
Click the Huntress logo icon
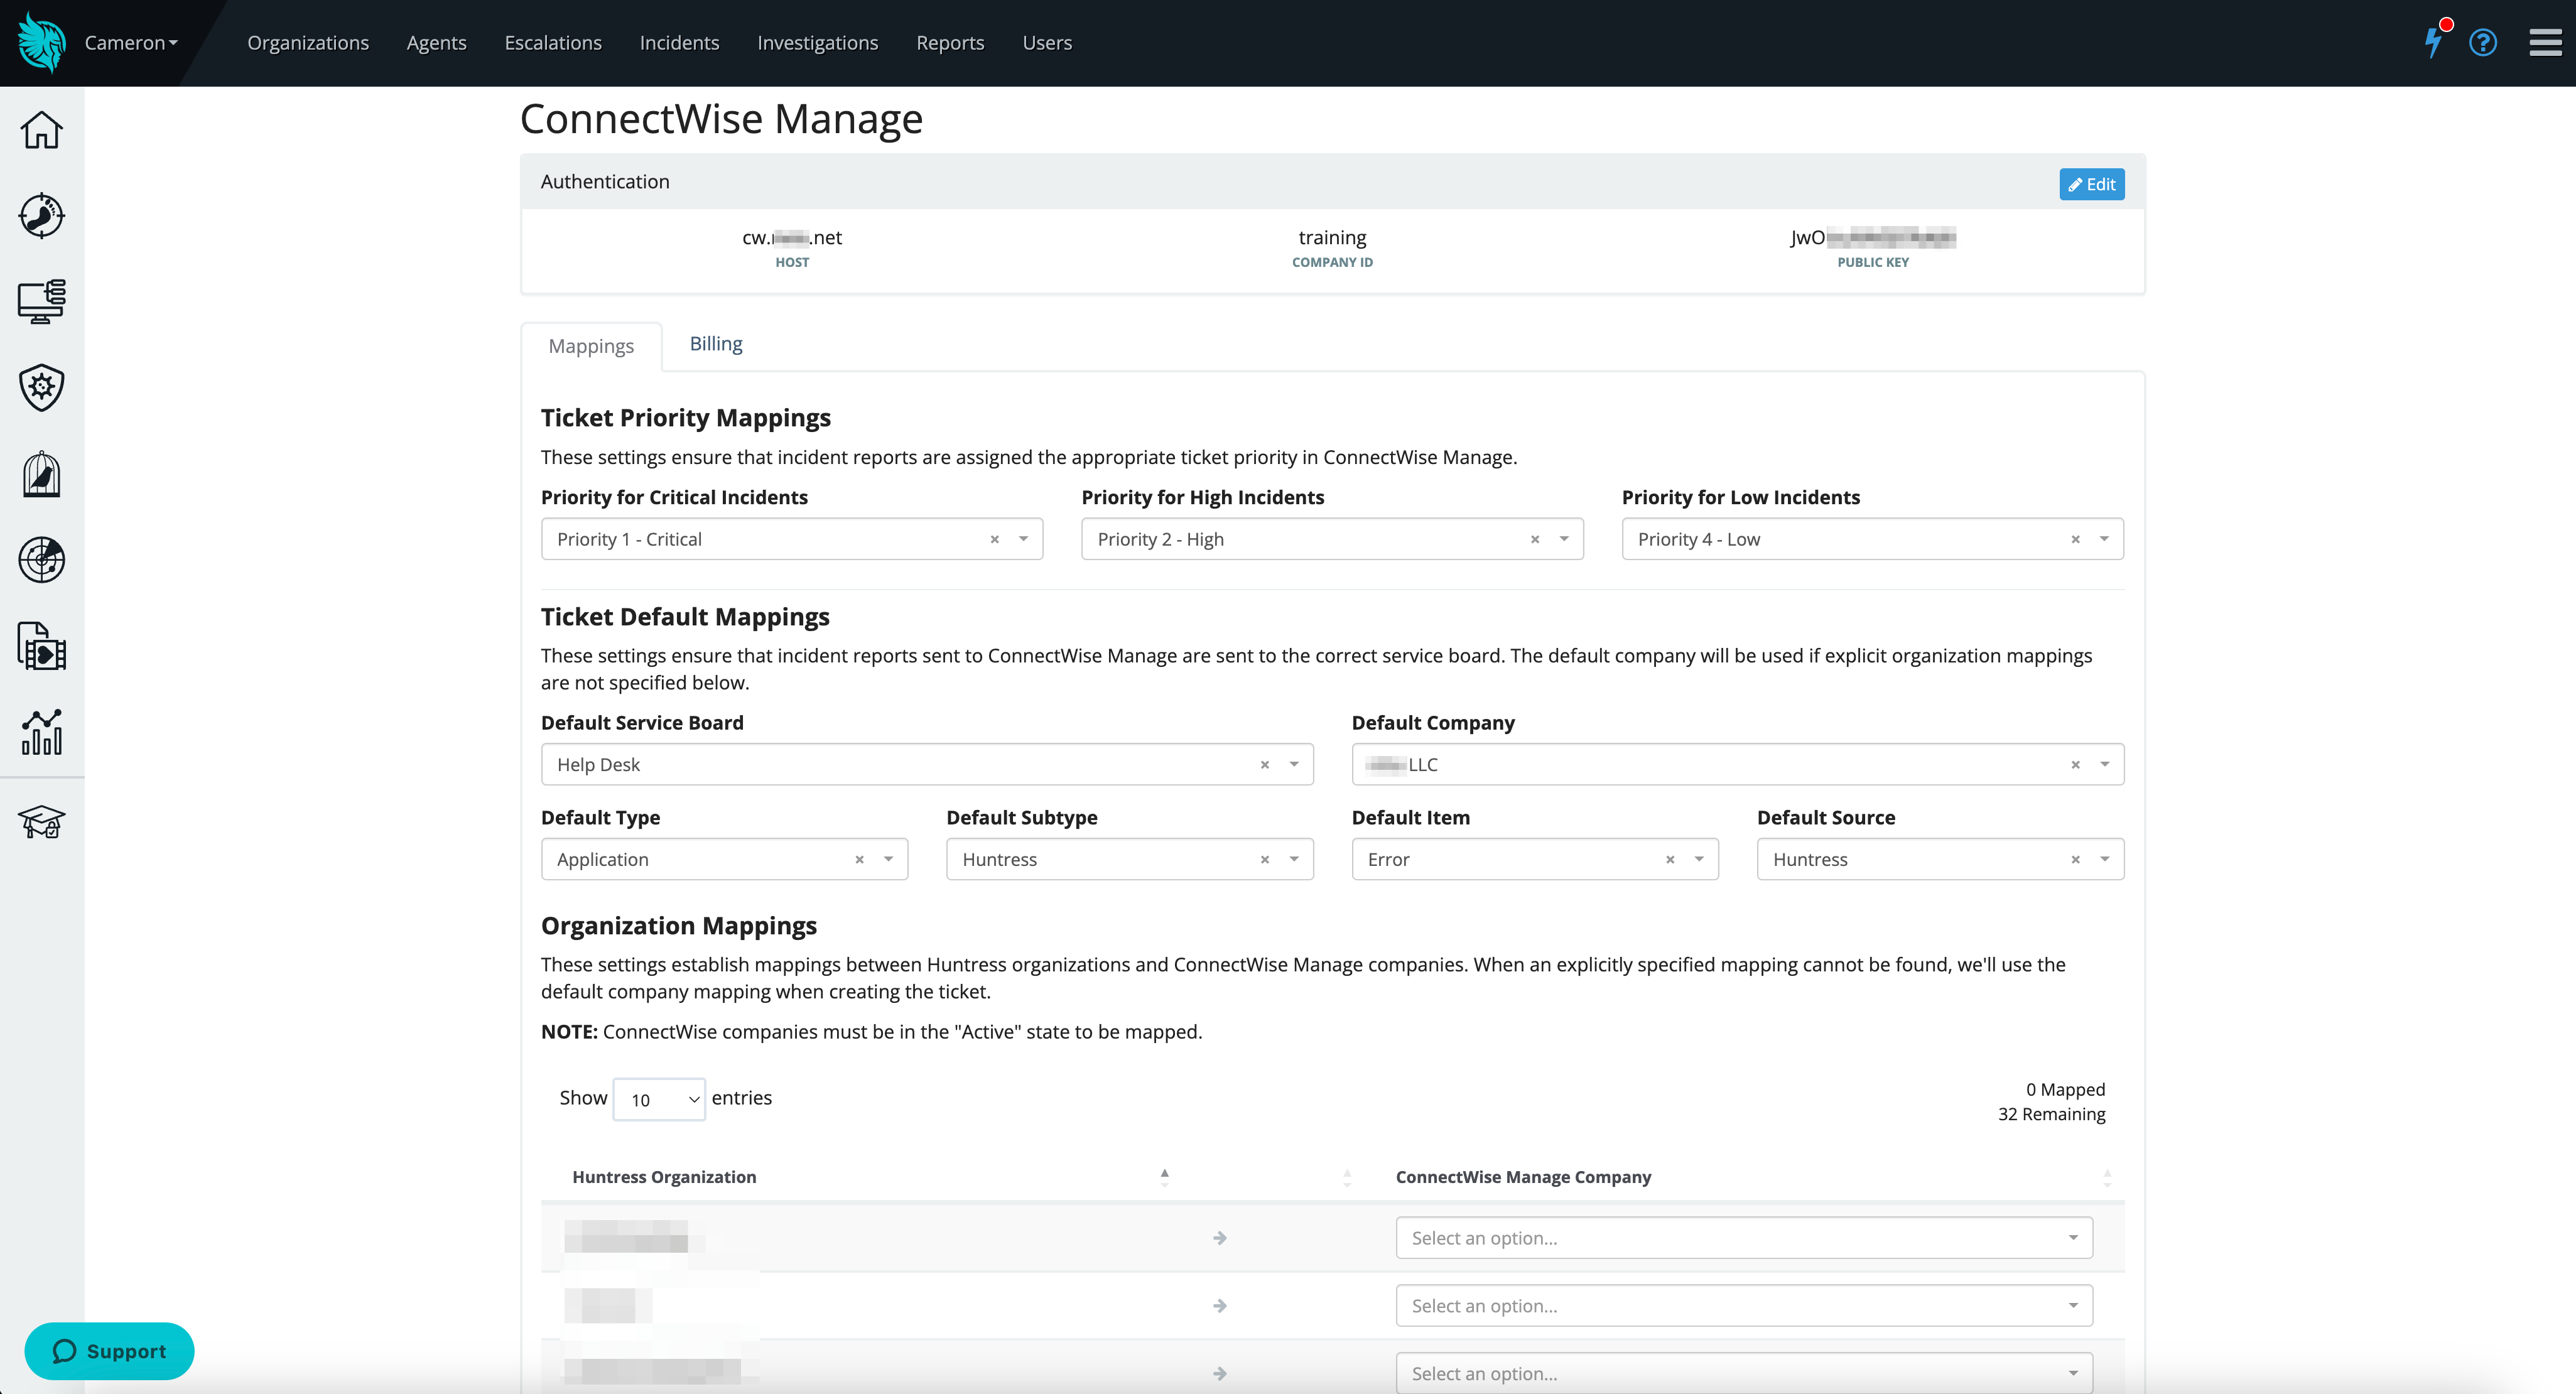pos(41,42)
